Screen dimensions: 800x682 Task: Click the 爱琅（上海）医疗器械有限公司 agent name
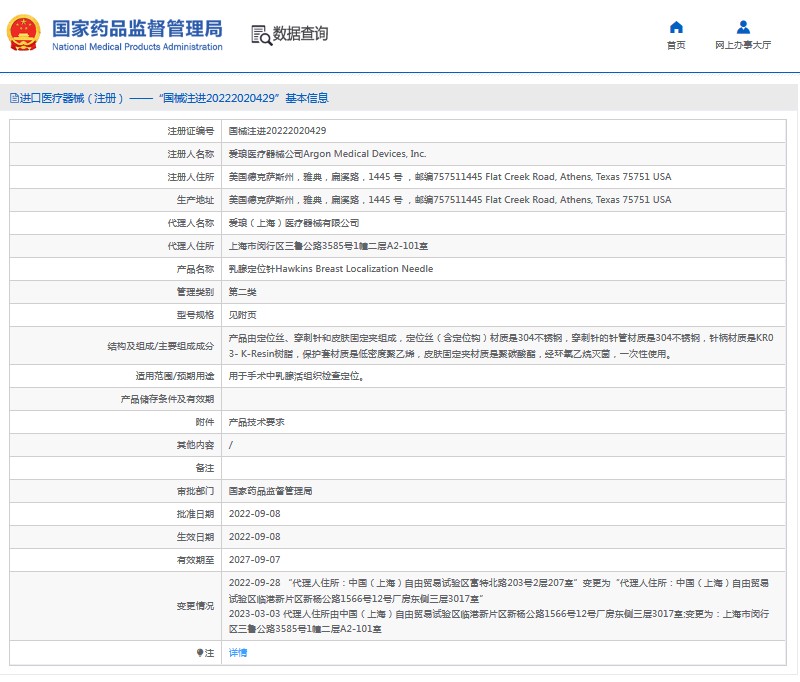coord(293,223)
